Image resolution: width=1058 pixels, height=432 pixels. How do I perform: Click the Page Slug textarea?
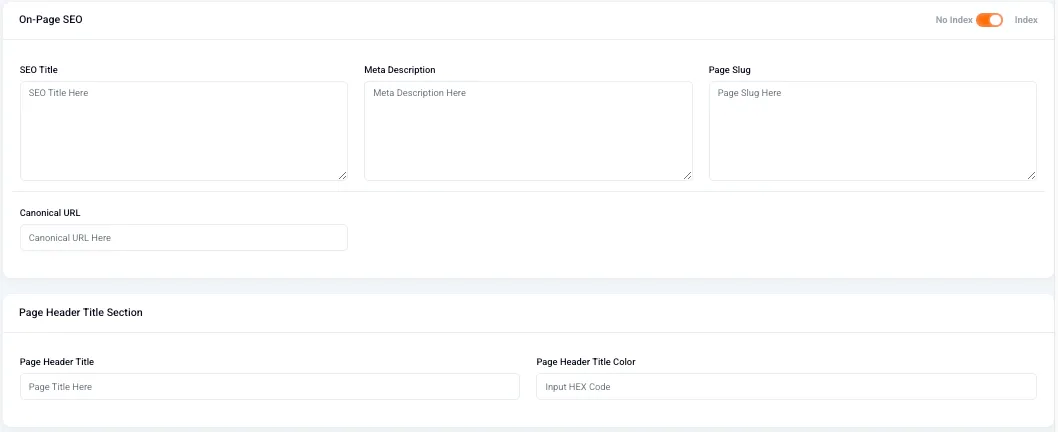click(872, 131)
